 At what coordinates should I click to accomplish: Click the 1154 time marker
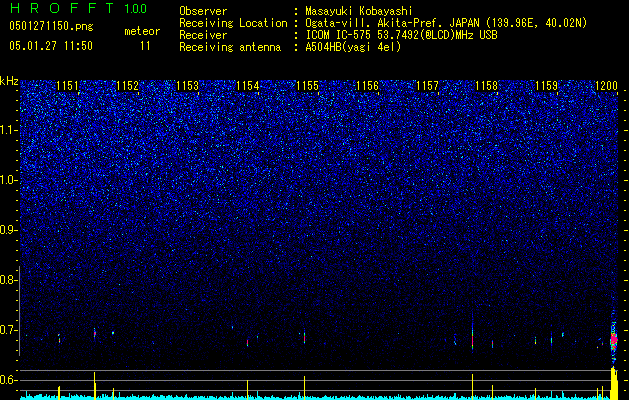[x=248, y=86]
